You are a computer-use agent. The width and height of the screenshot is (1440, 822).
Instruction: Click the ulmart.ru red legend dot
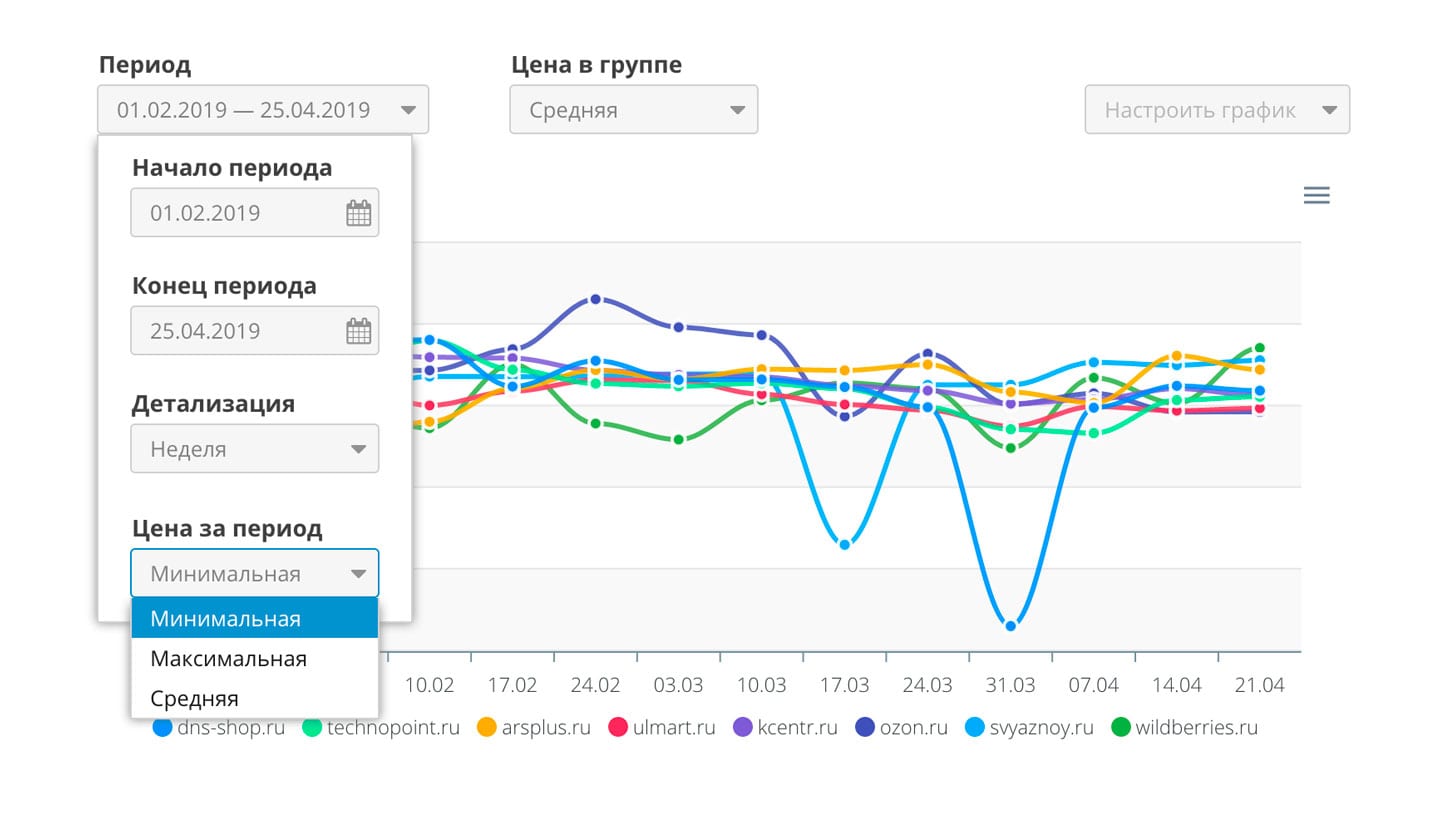(x=618, y=727)
